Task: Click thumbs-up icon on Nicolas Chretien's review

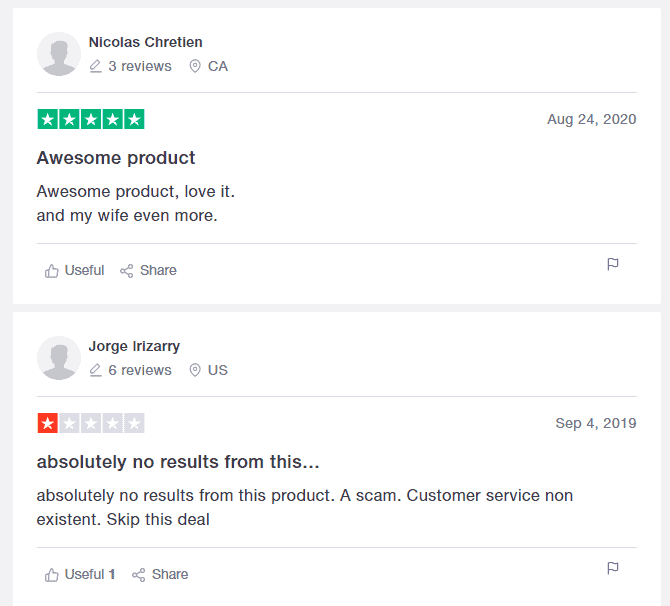Action: point(52,271)
